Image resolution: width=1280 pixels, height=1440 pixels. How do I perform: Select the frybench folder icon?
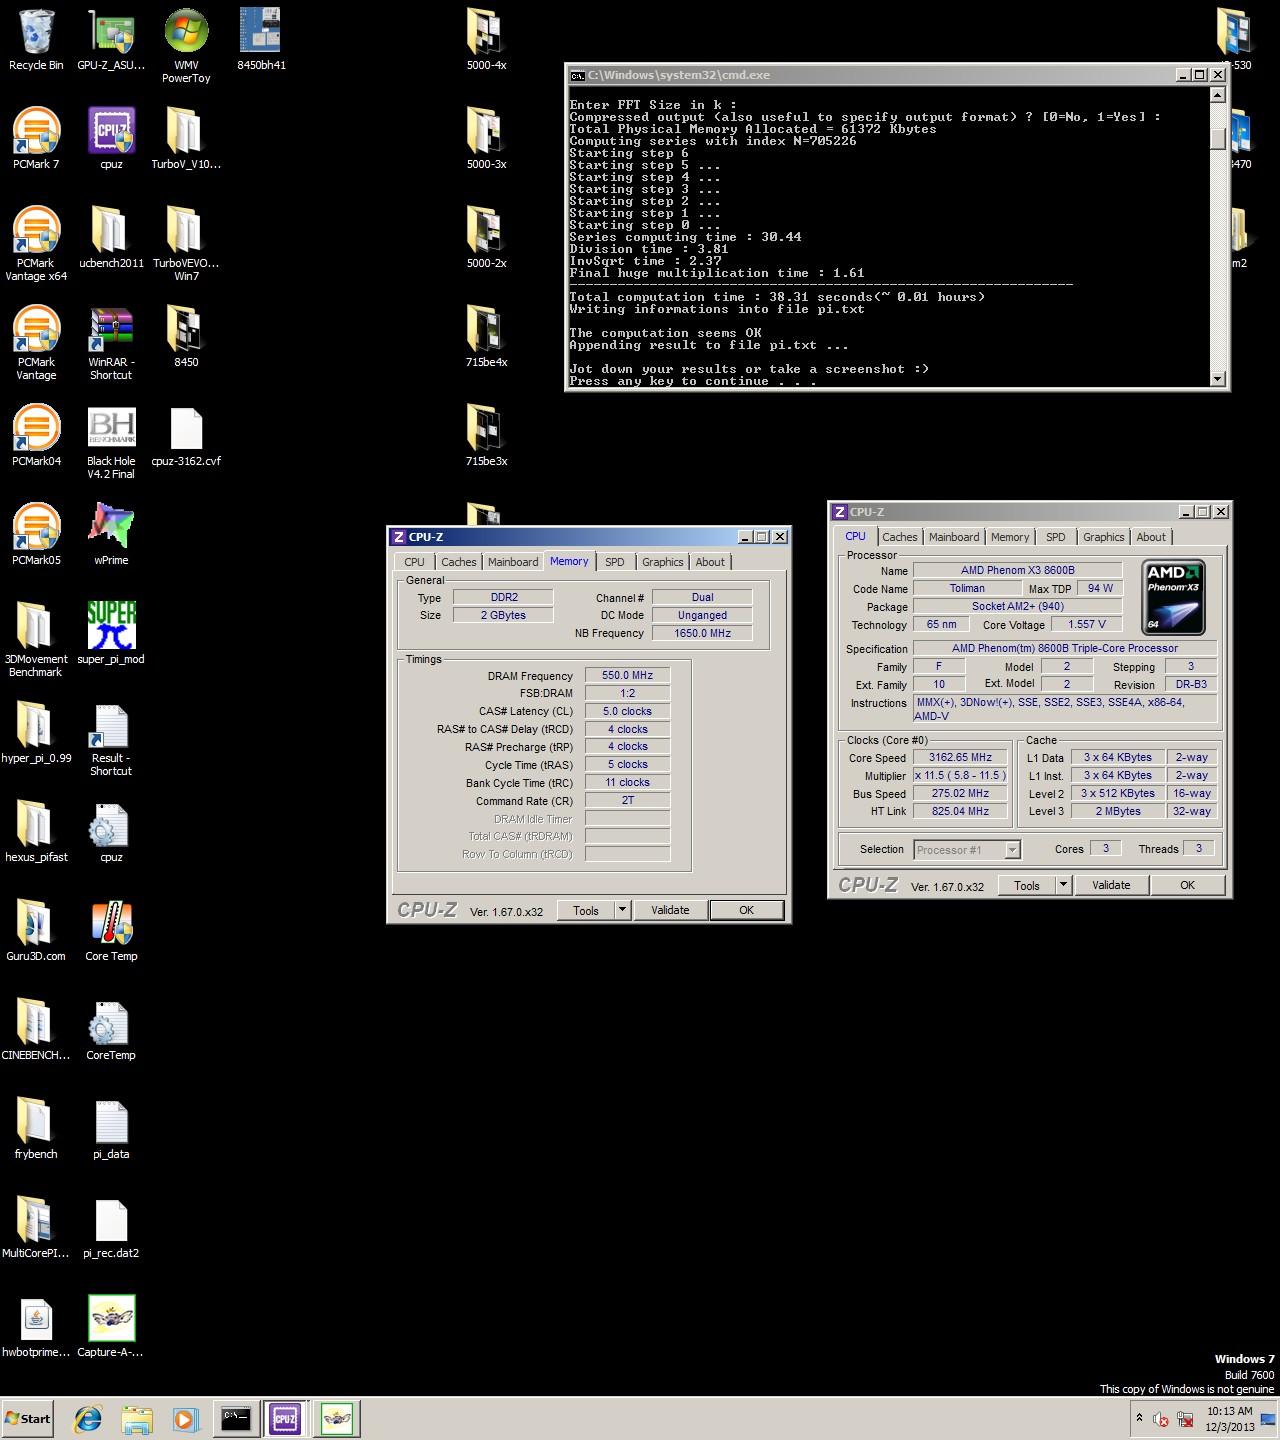[x=36, y=1129]
